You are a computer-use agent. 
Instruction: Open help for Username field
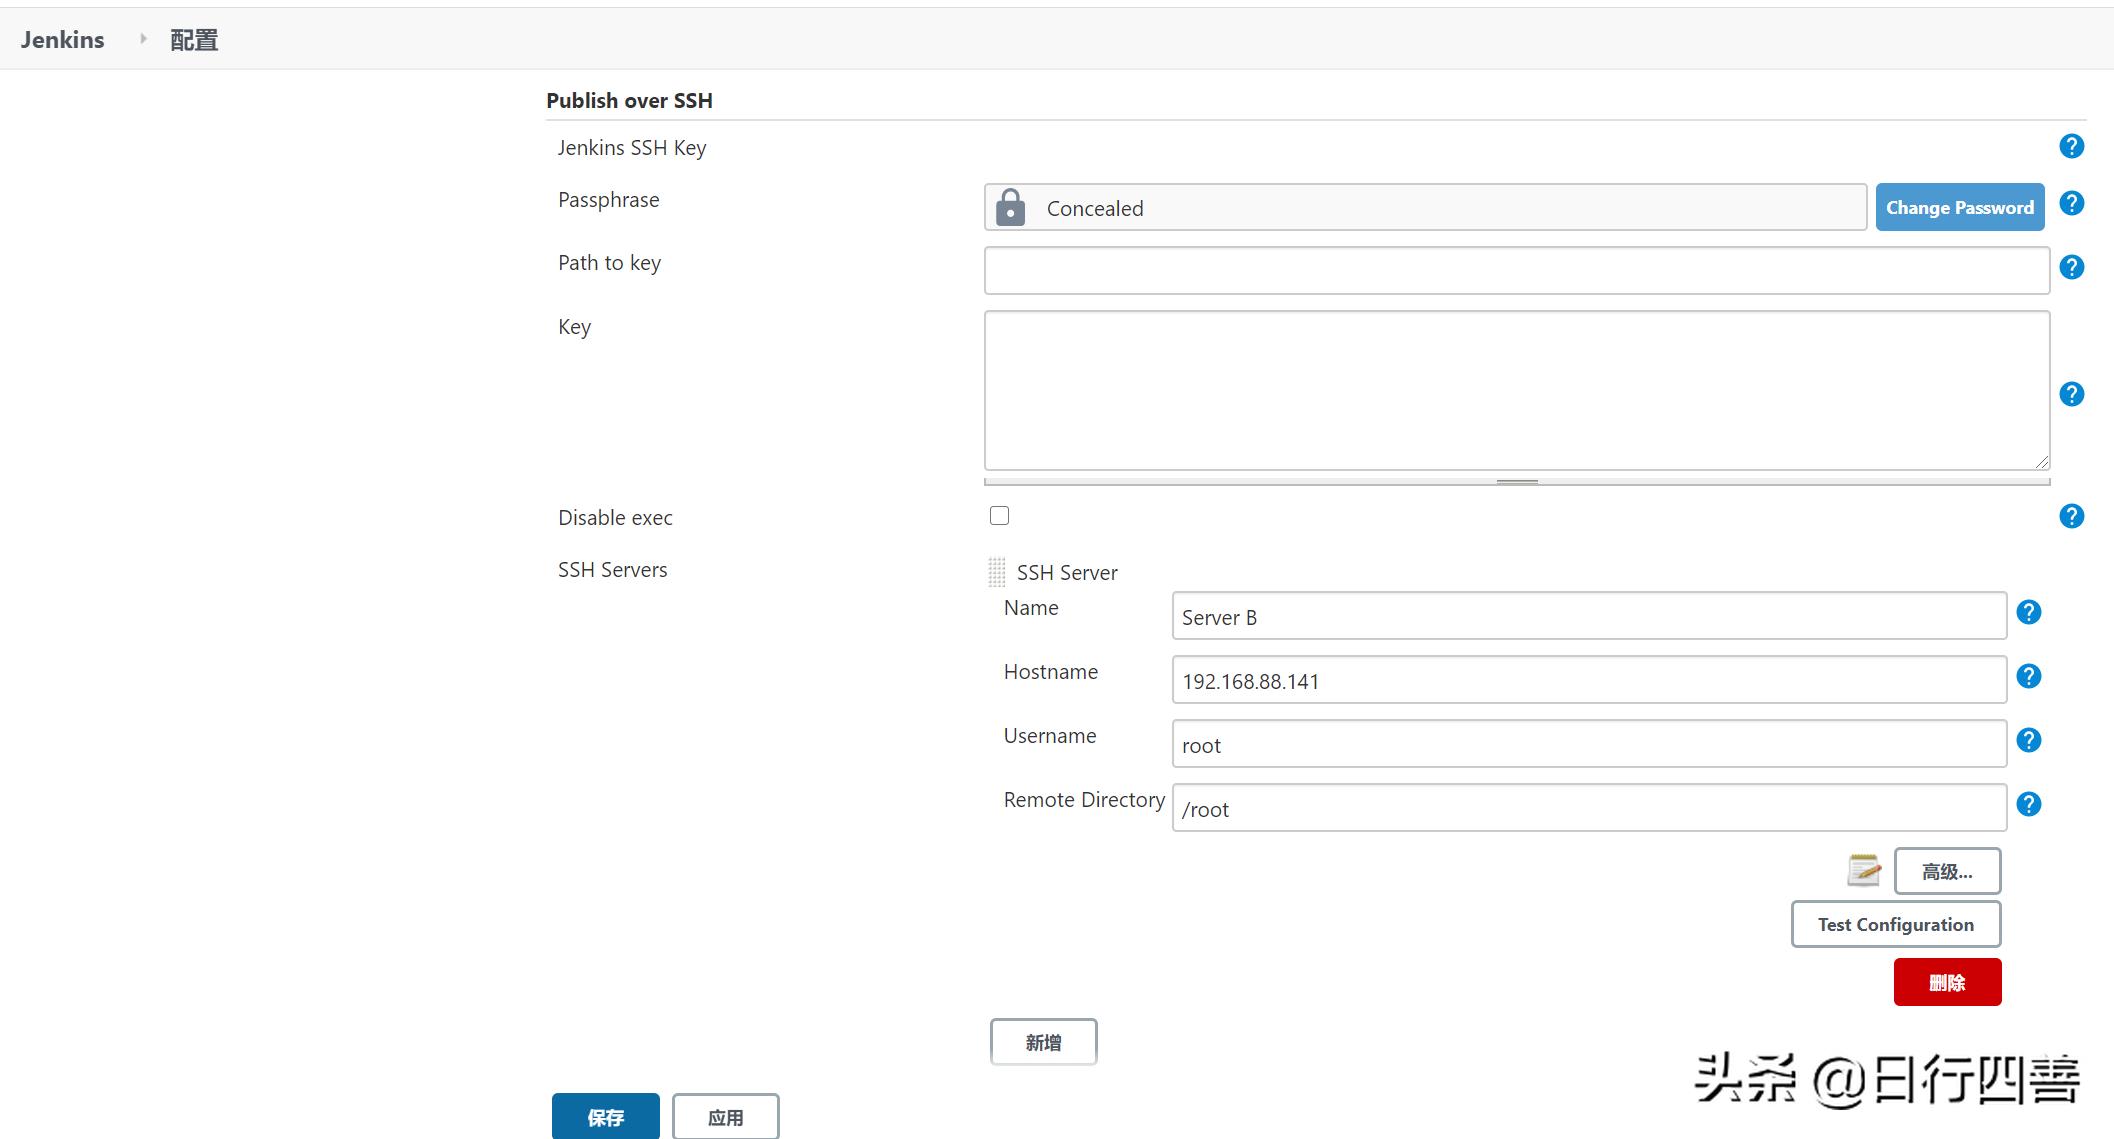coord(2028,740)
